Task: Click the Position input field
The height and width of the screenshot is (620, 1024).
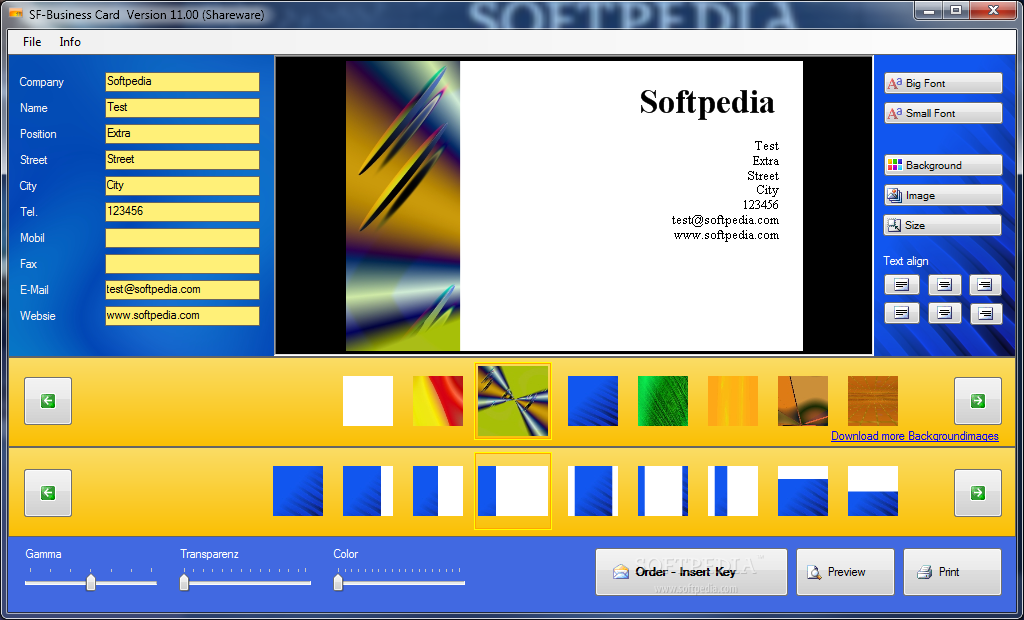Action: [182, 134]
